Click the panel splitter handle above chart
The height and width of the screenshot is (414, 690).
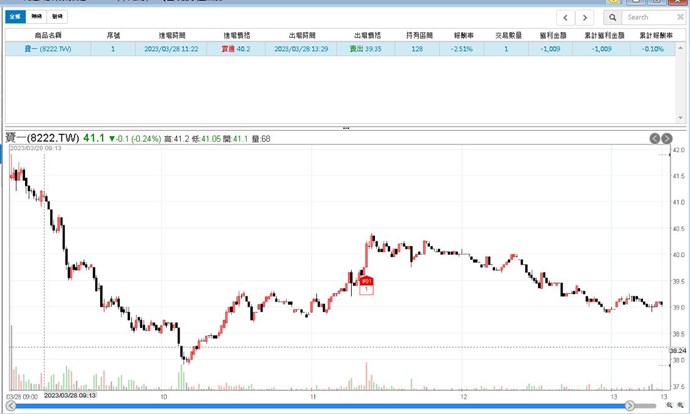[345, 128]
